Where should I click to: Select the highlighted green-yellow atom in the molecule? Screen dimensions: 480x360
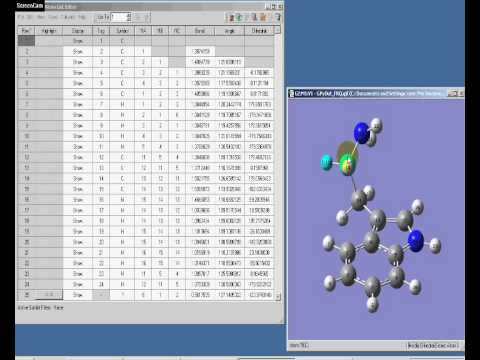[x=348, y=164]
